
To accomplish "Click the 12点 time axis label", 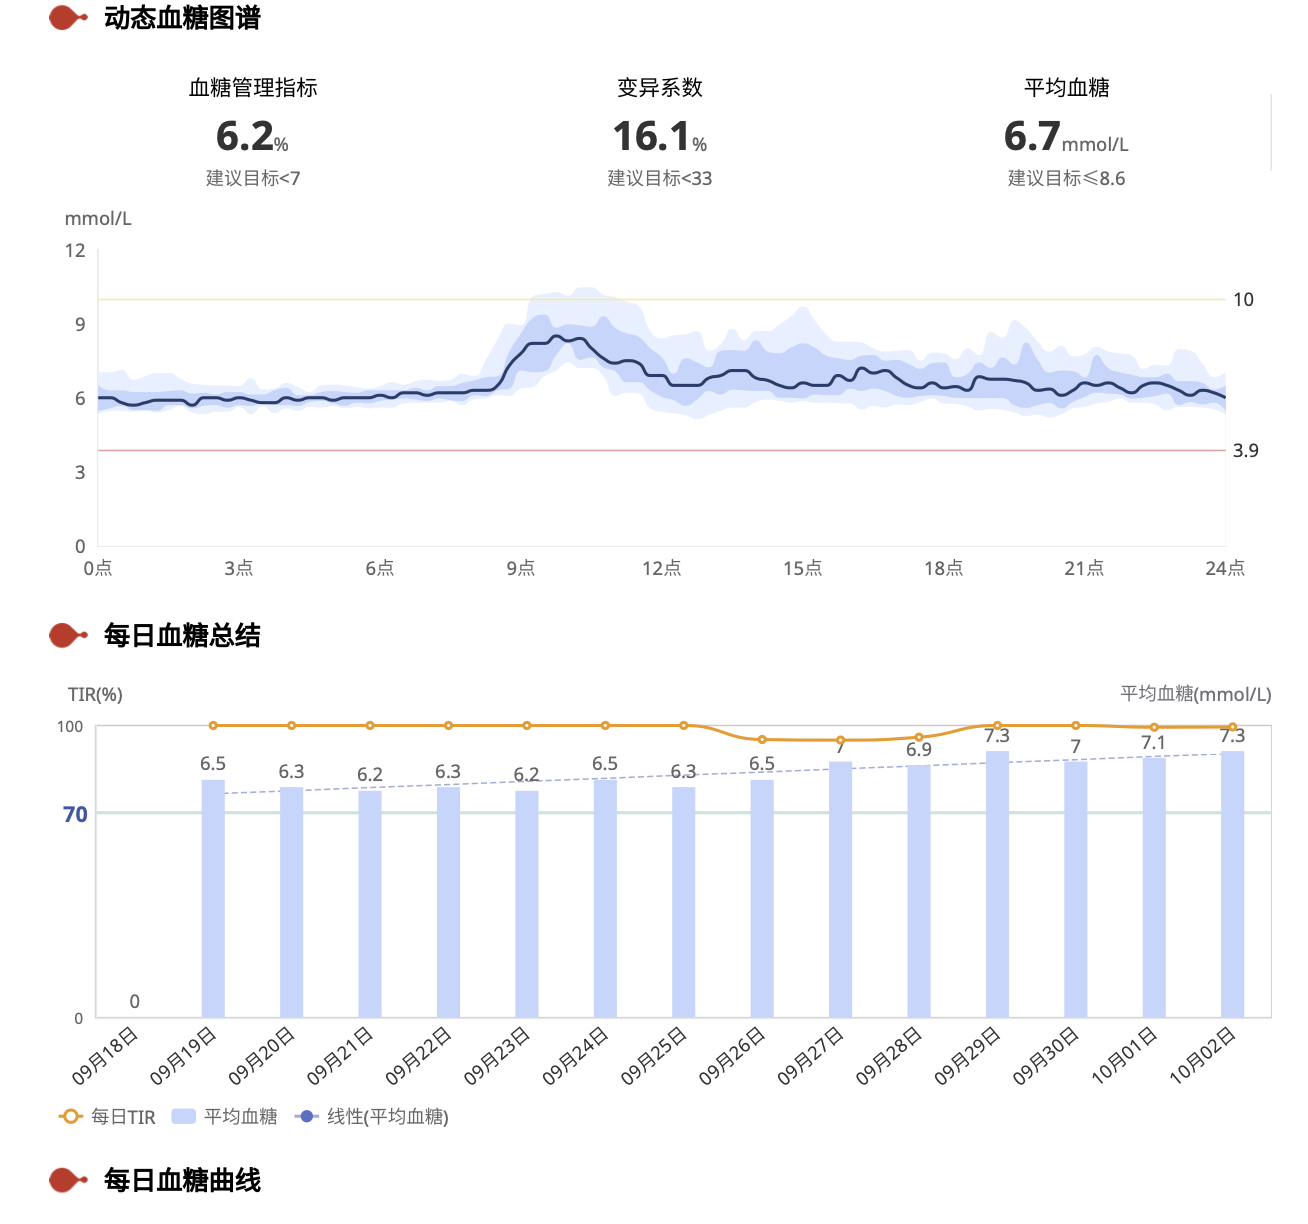I will click(x=662, y=568).
